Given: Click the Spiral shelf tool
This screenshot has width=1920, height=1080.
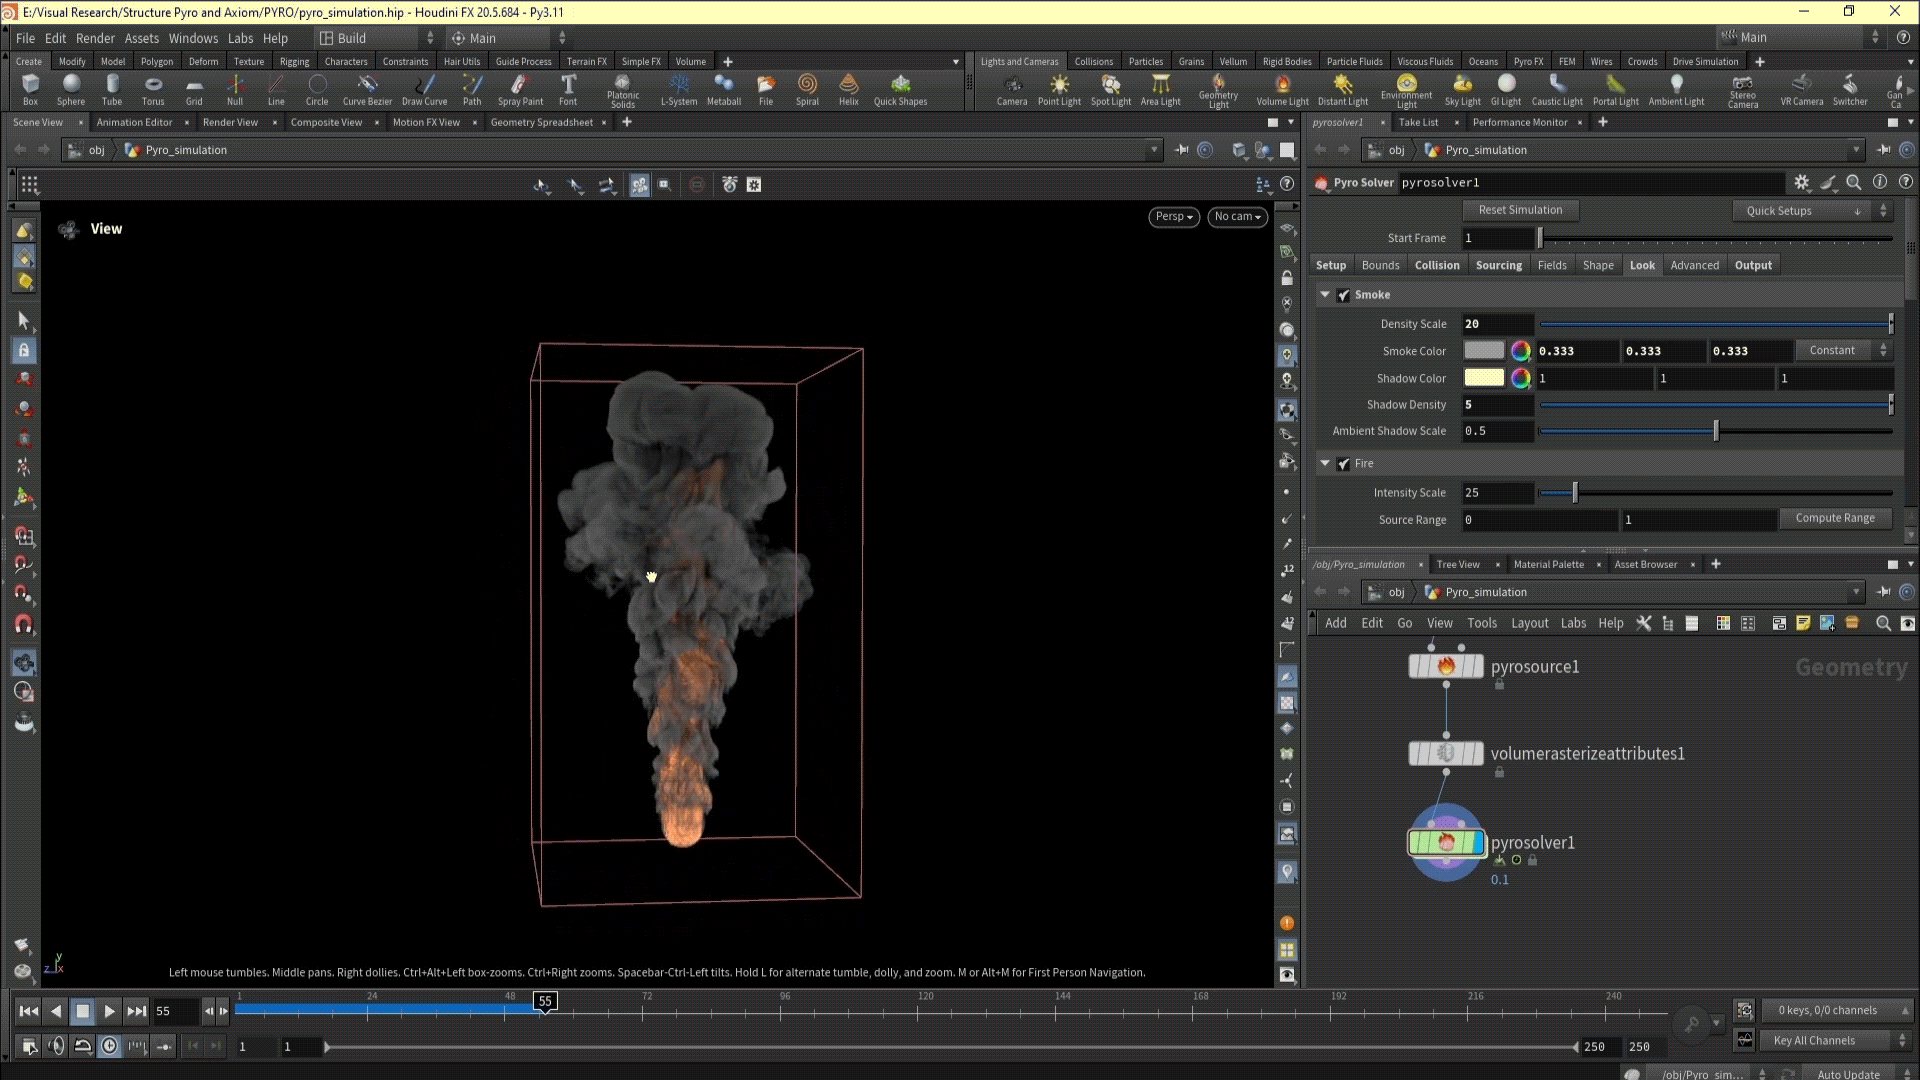Looking at the screenshot, I should coord(807,88).
